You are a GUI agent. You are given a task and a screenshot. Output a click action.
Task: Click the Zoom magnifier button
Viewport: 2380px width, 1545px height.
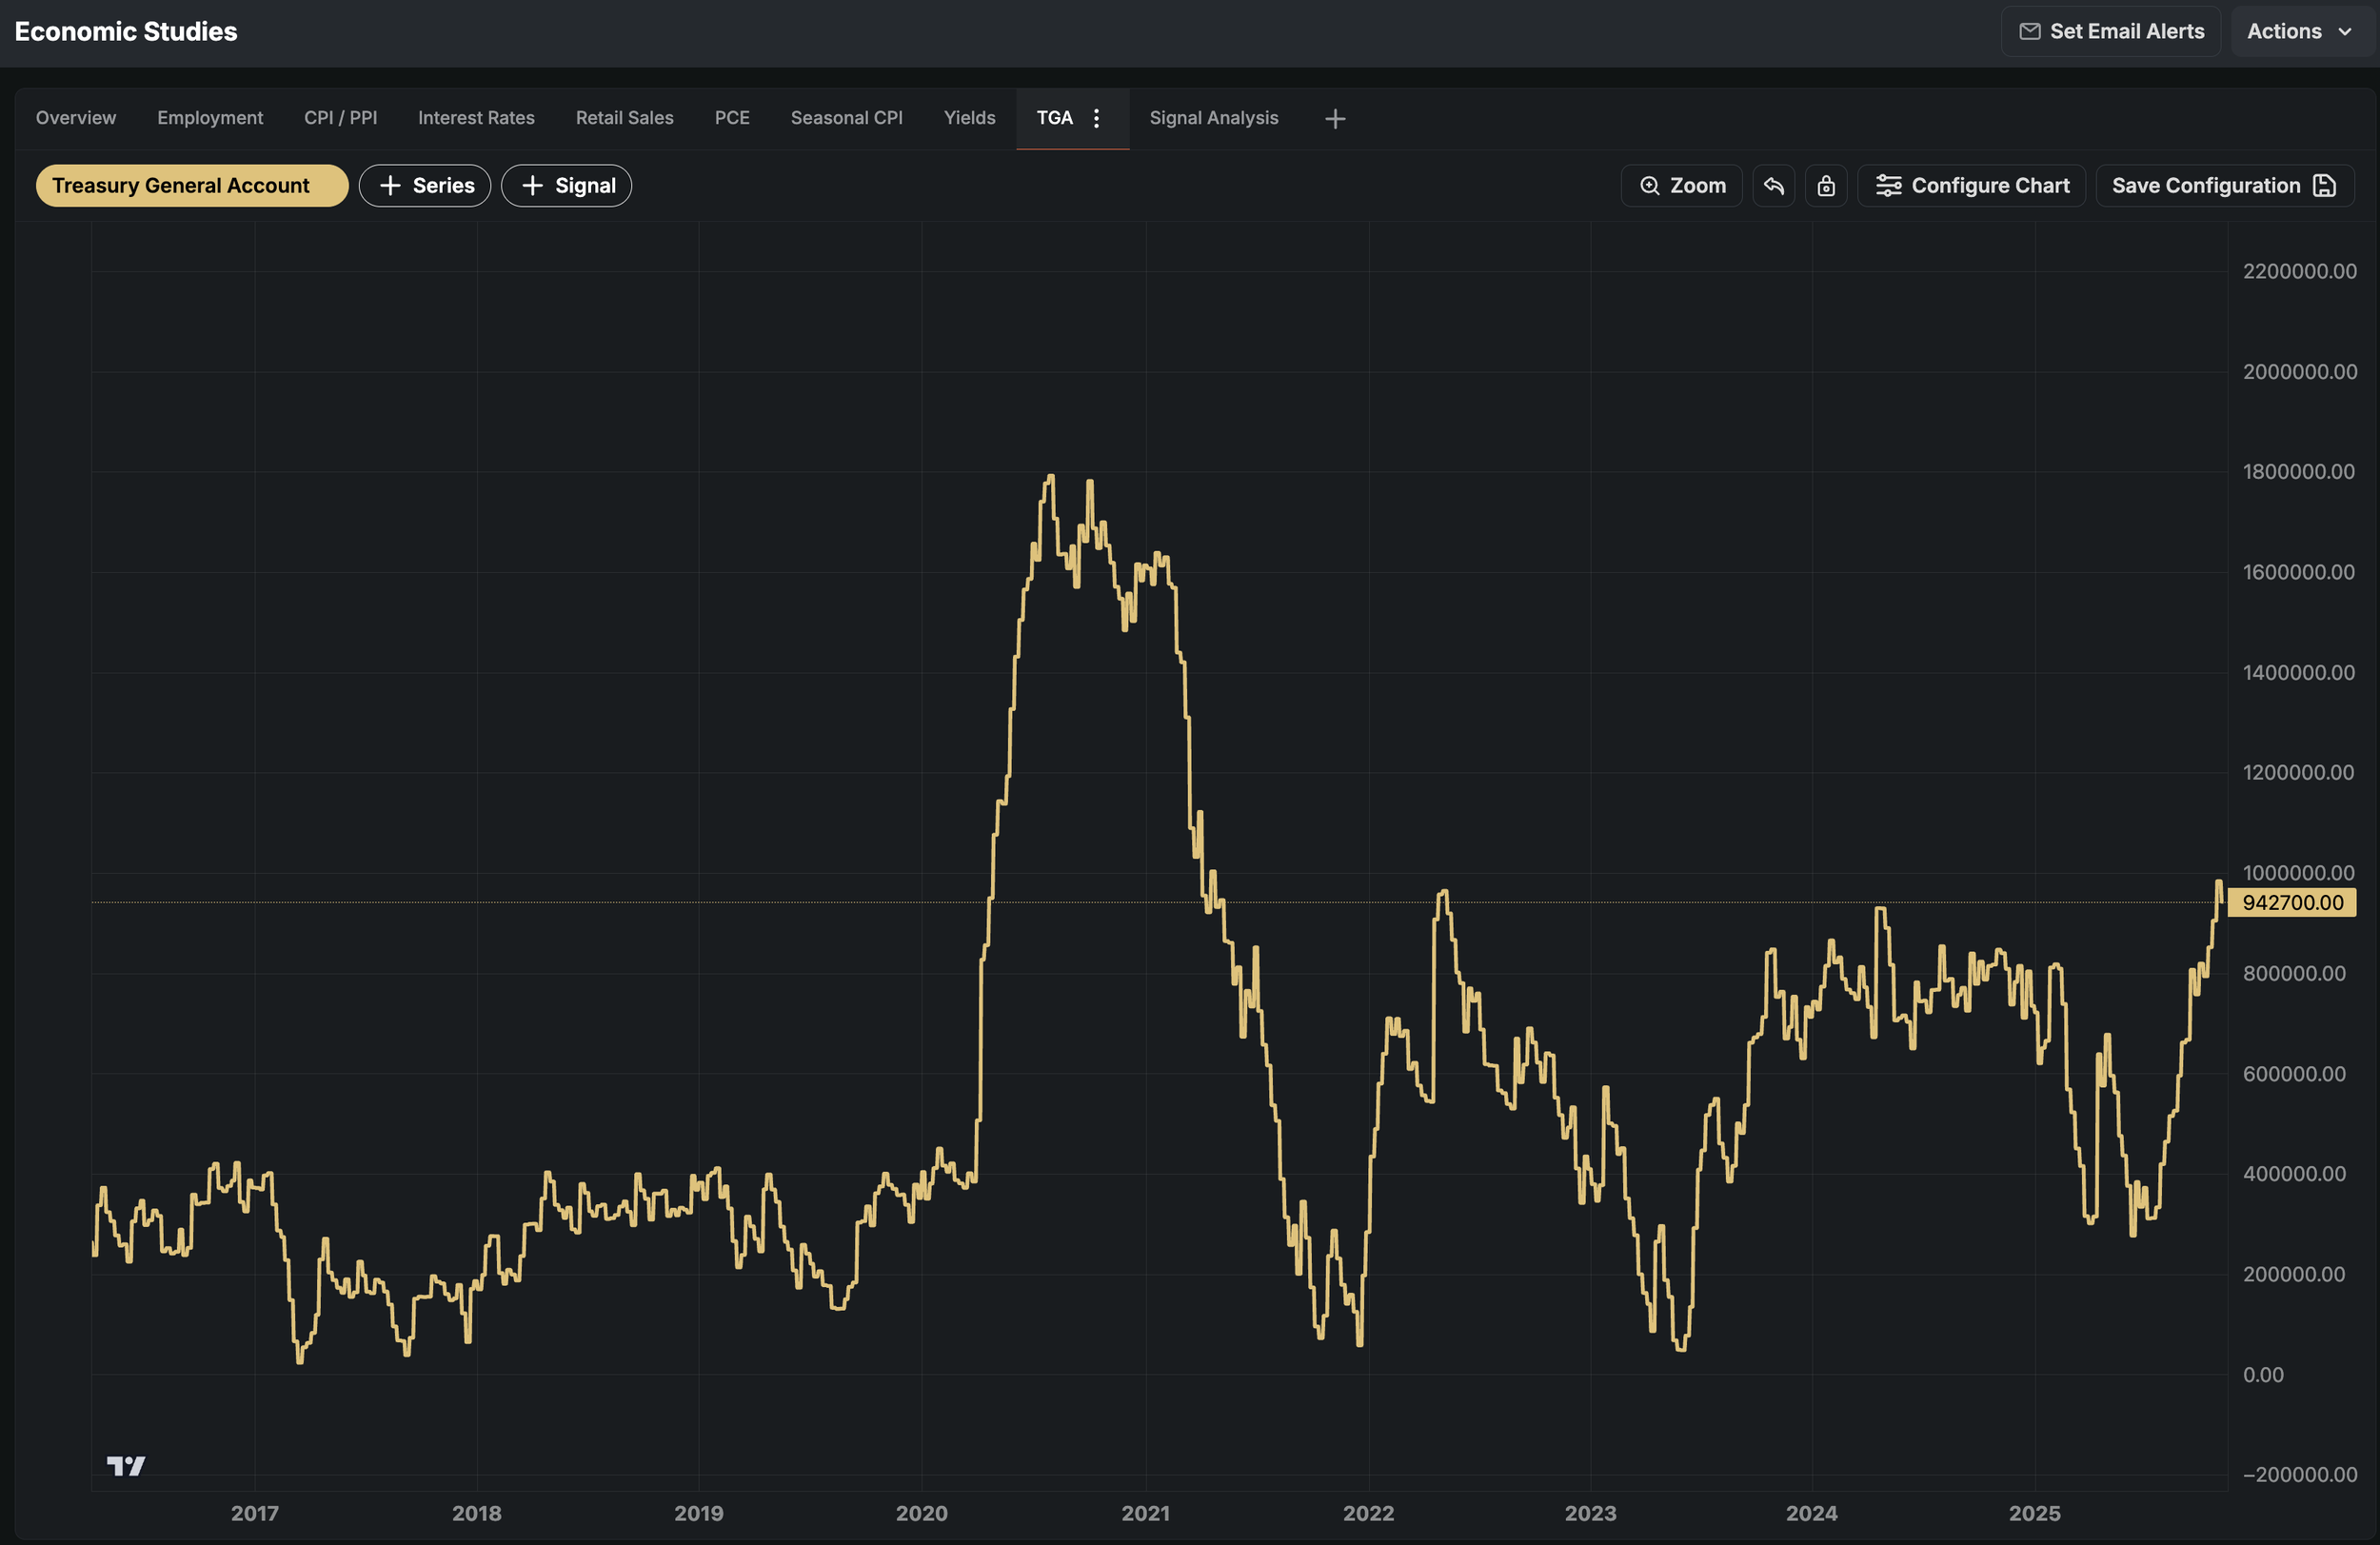pos(1681,186)
